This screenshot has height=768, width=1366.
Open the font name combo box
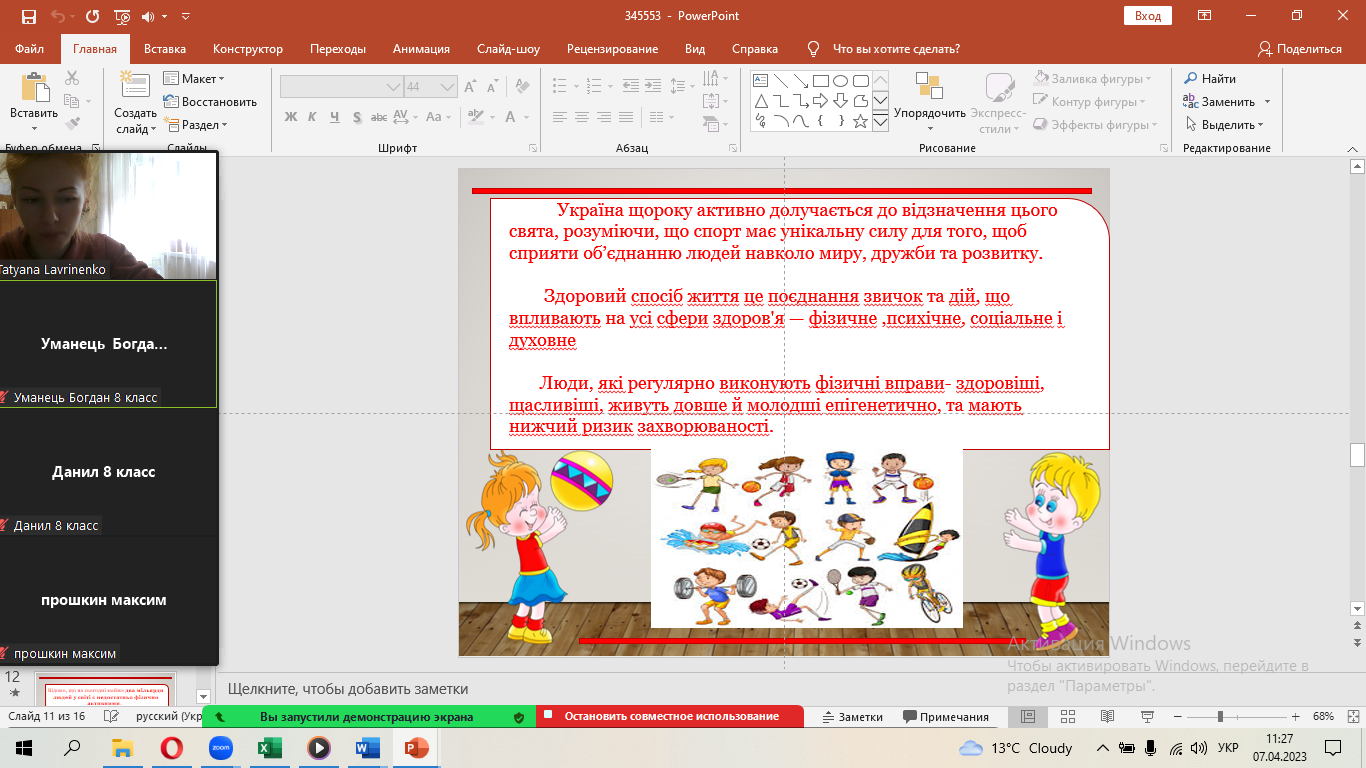(x=341, y=87)
